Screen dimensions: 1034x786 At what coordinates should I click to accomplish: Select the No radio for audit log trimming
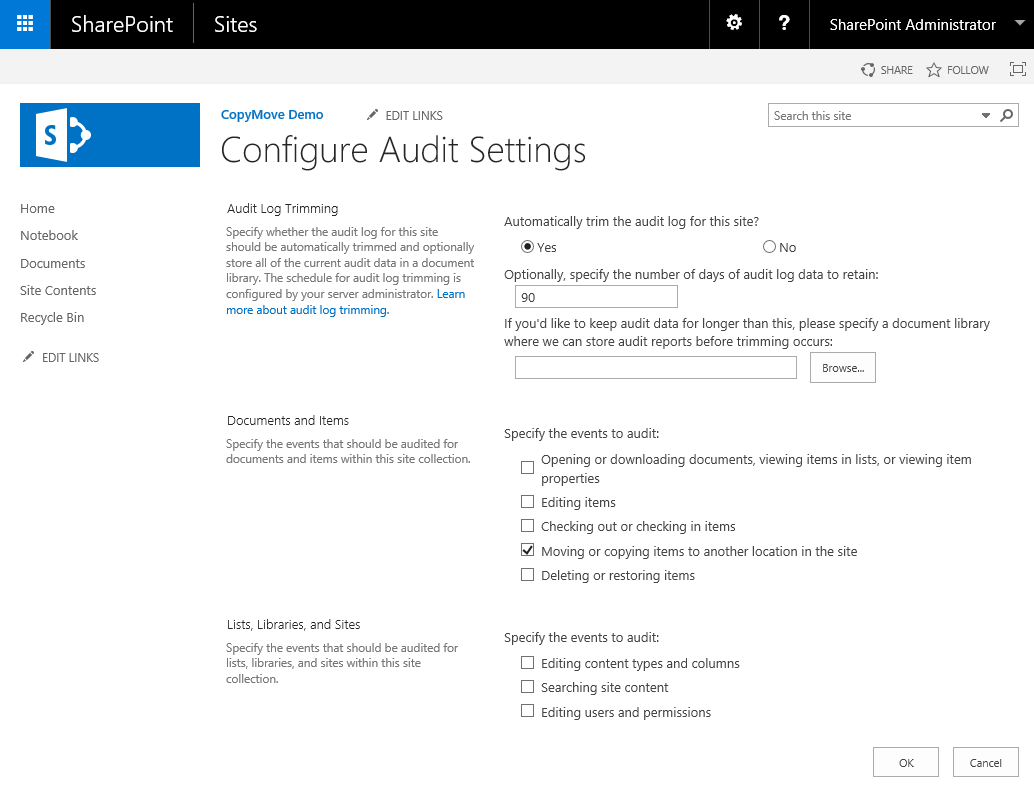(769, 246)
